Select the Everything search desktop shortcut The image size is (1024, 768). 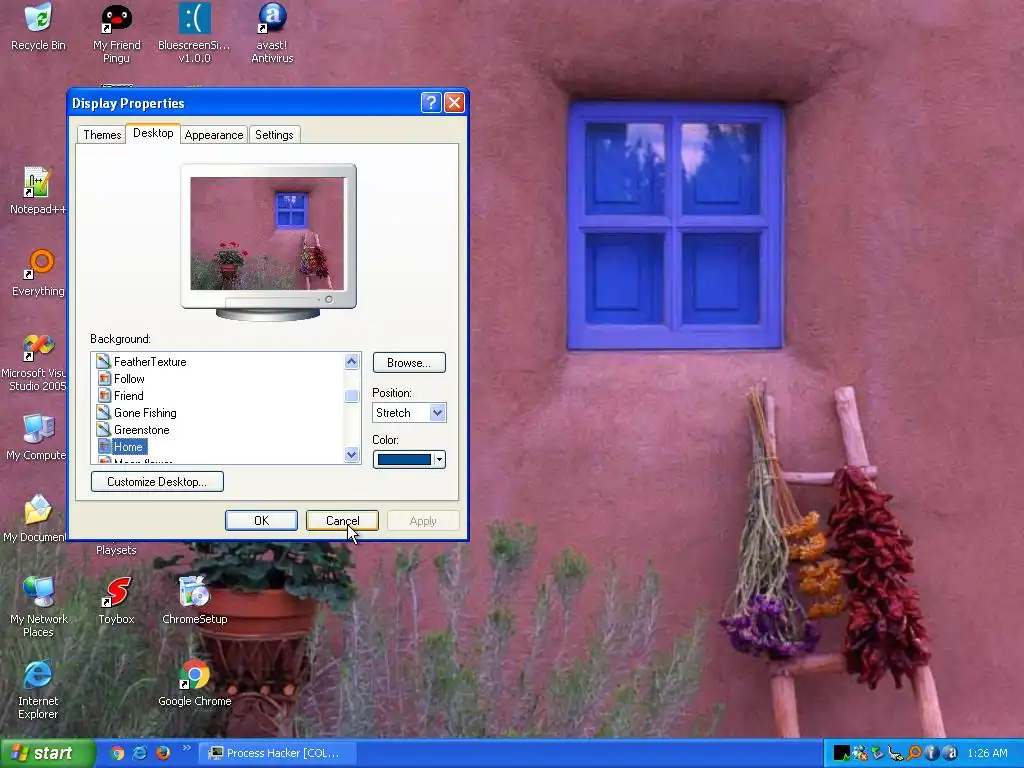click(38, 273)
